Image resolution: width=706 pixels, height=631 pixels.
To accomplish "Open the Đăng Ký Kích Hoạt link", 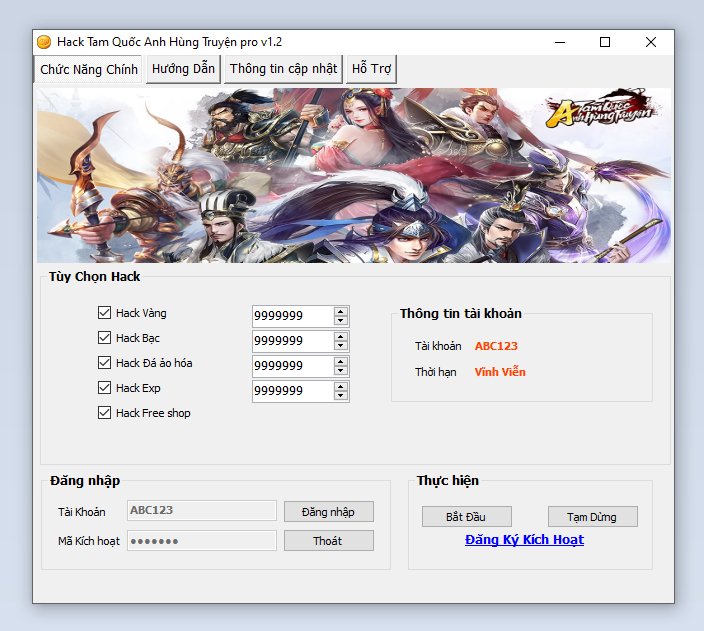I will tap(524, 540).
